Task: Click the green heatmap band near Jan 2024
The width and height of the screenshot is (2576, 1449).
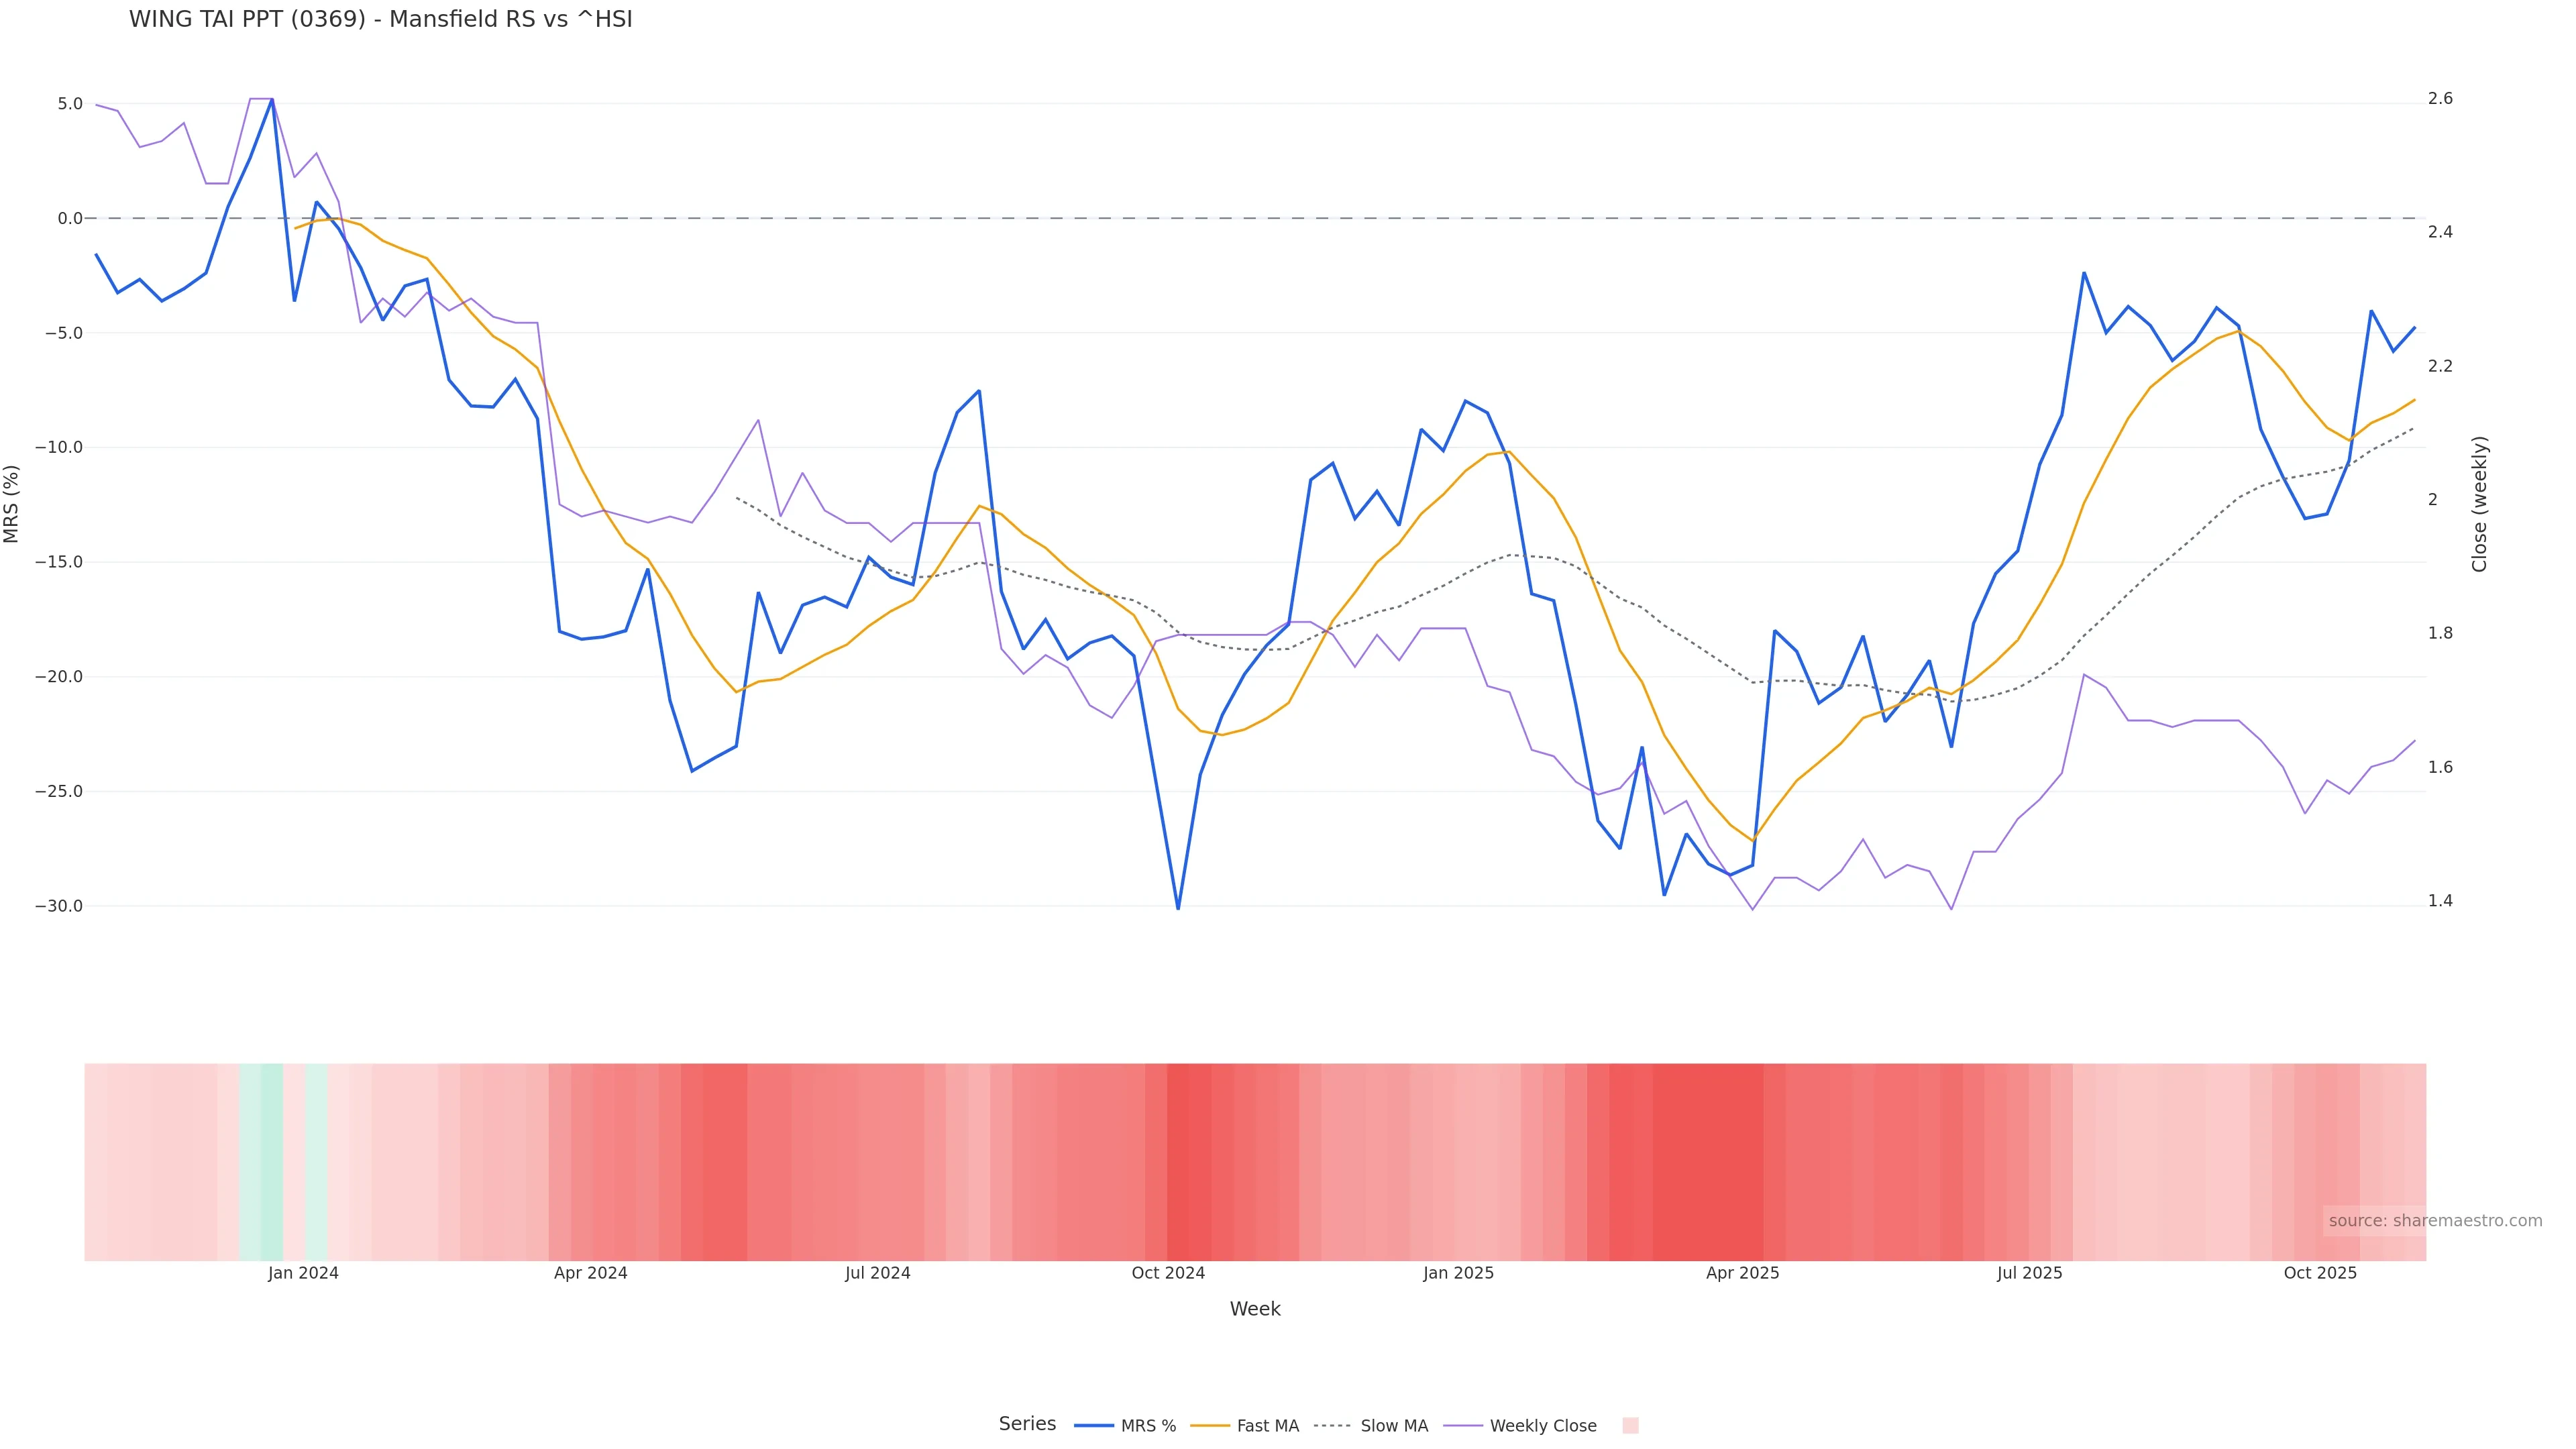Action: tap(271, 1161)
